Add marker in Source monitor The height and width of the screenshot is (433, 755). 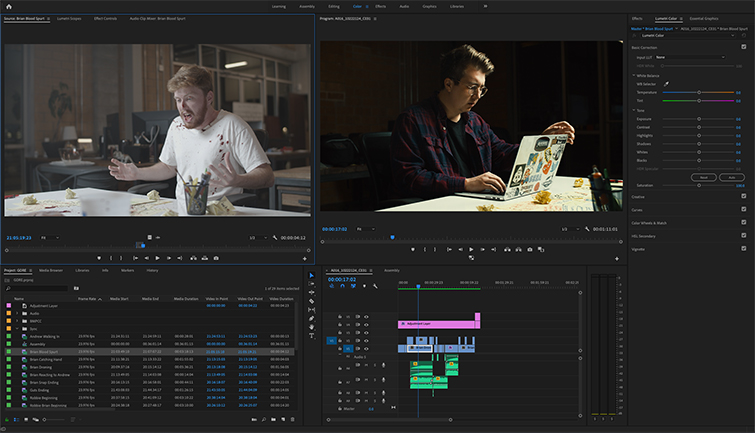(x=99, y=258)
